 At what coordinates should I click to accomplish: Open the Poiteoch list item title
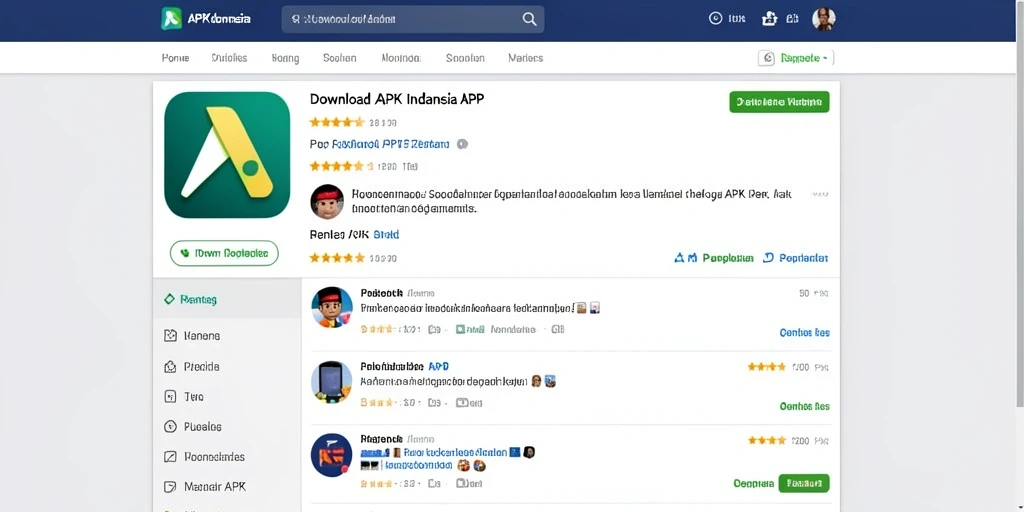click(x=381, y=293)
